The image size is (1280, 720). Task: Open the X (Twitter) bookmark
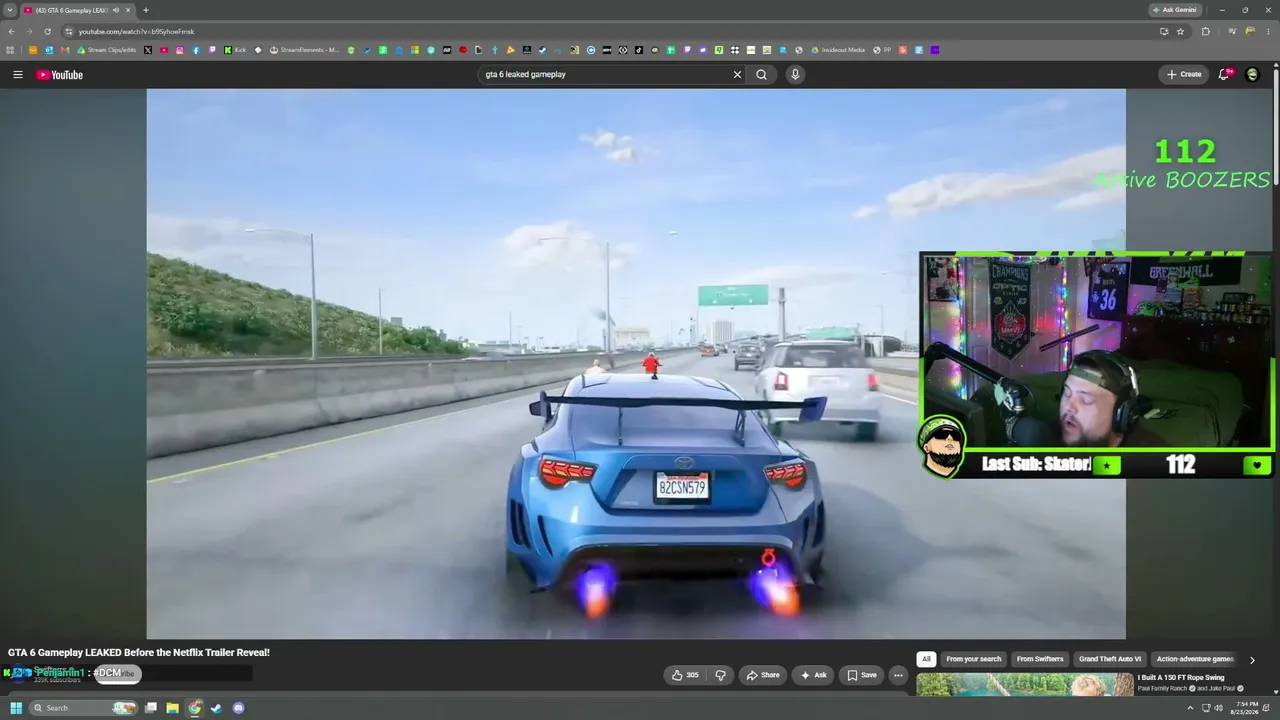pos(148,50)
